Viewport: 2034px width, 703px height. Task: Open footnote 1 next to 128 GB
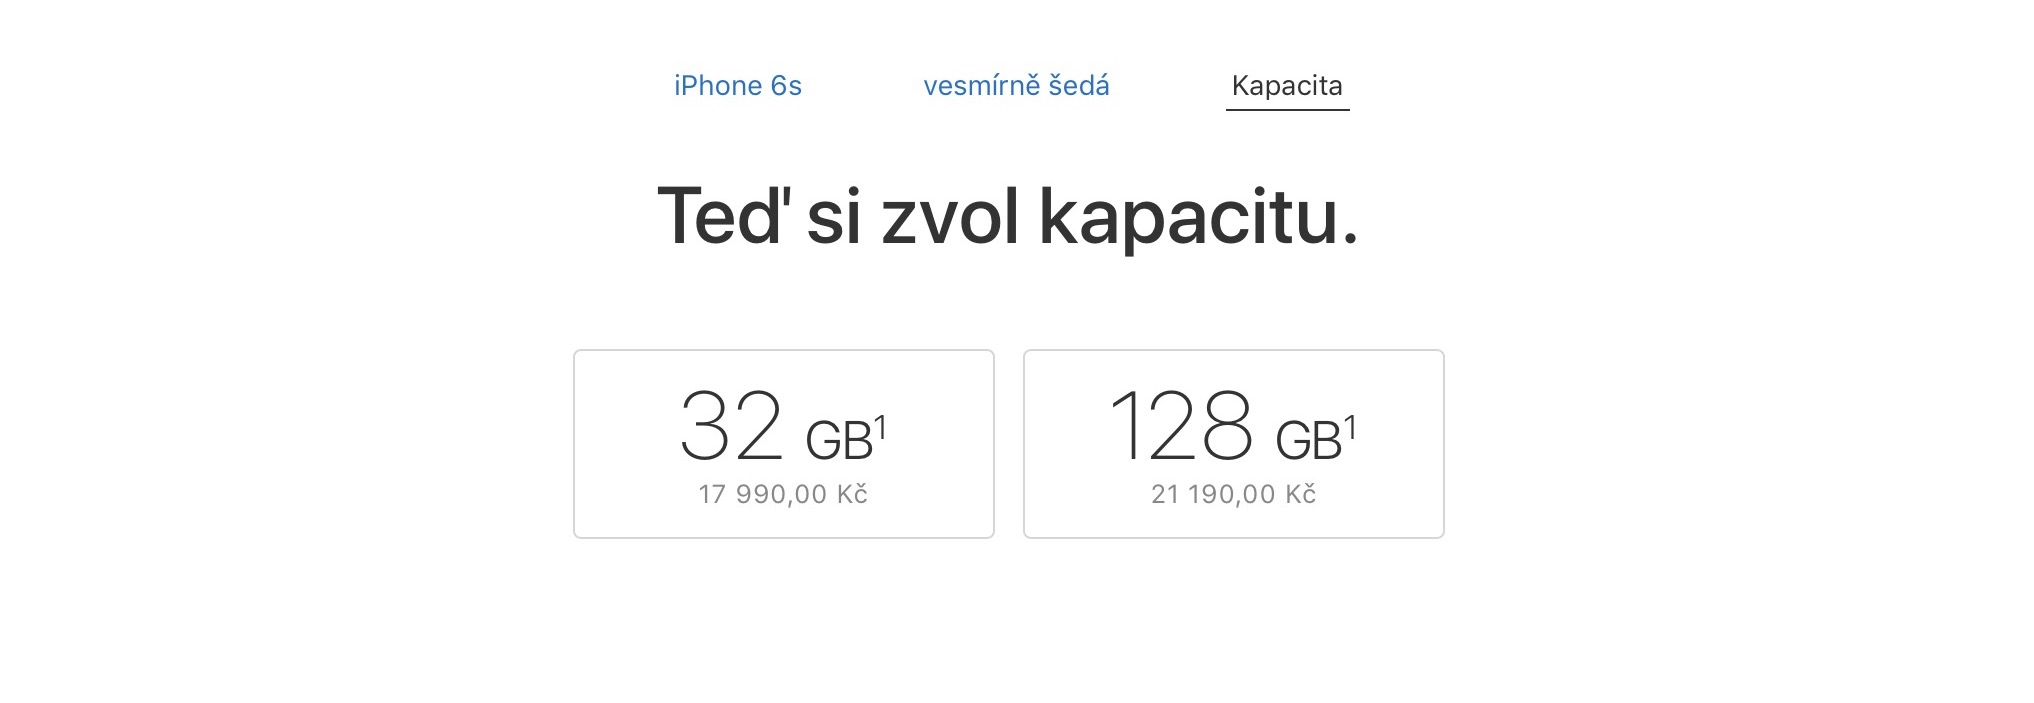click(1350, 428)
